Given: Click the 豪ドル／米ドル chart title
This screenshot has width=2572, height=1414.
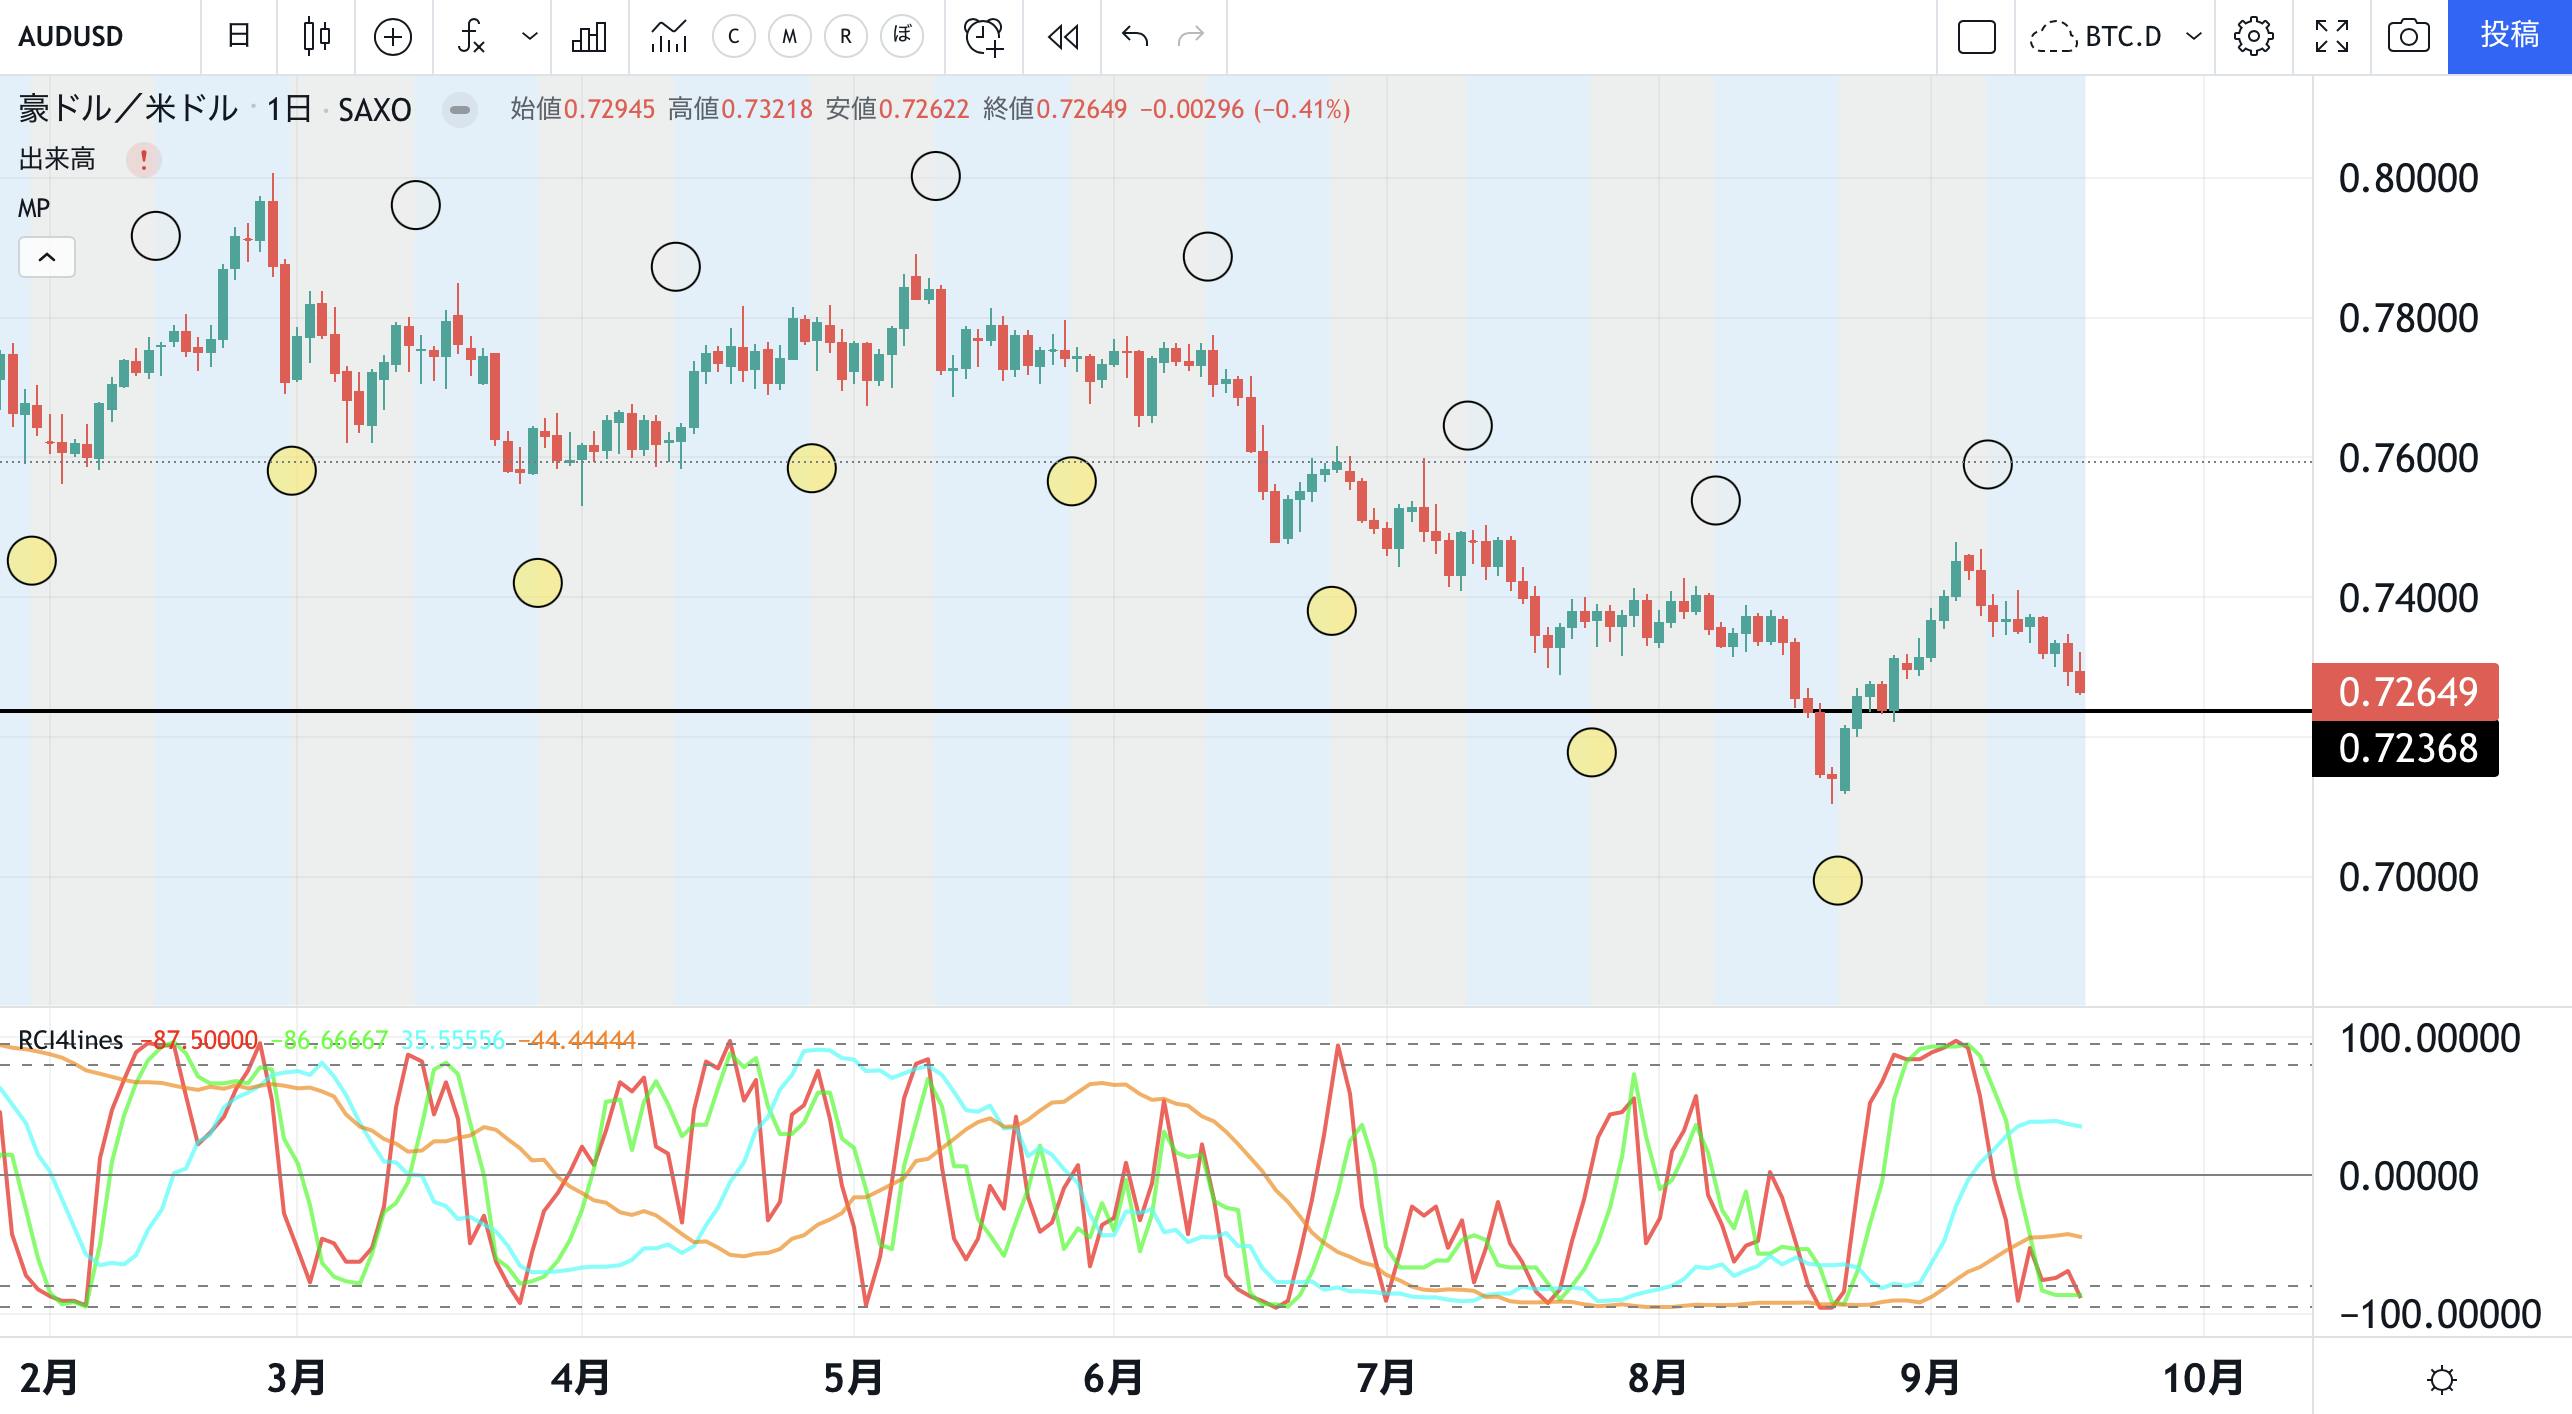Looking at the screenshot, I should click(x=128, y=109).
